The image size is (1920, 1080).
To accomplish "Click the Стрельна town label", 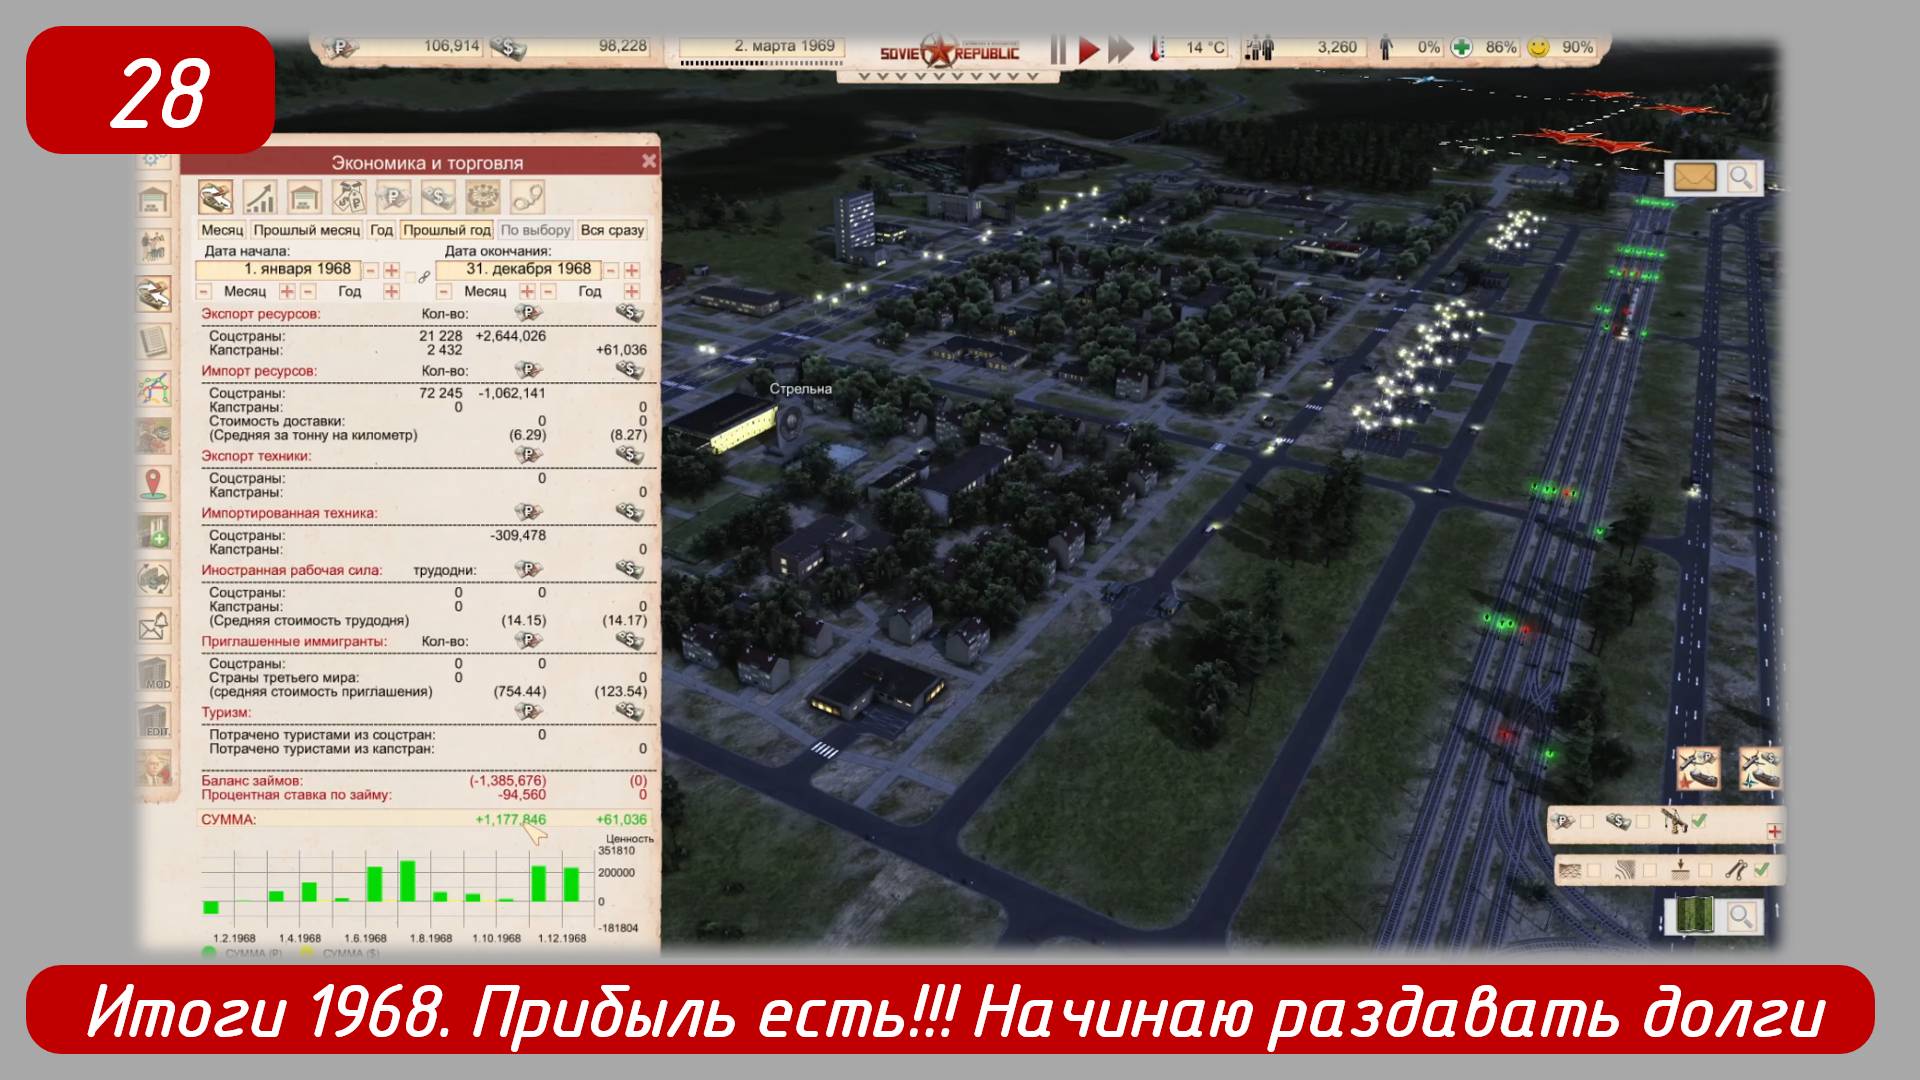I will pyautogui.click(x=801, y=389).
